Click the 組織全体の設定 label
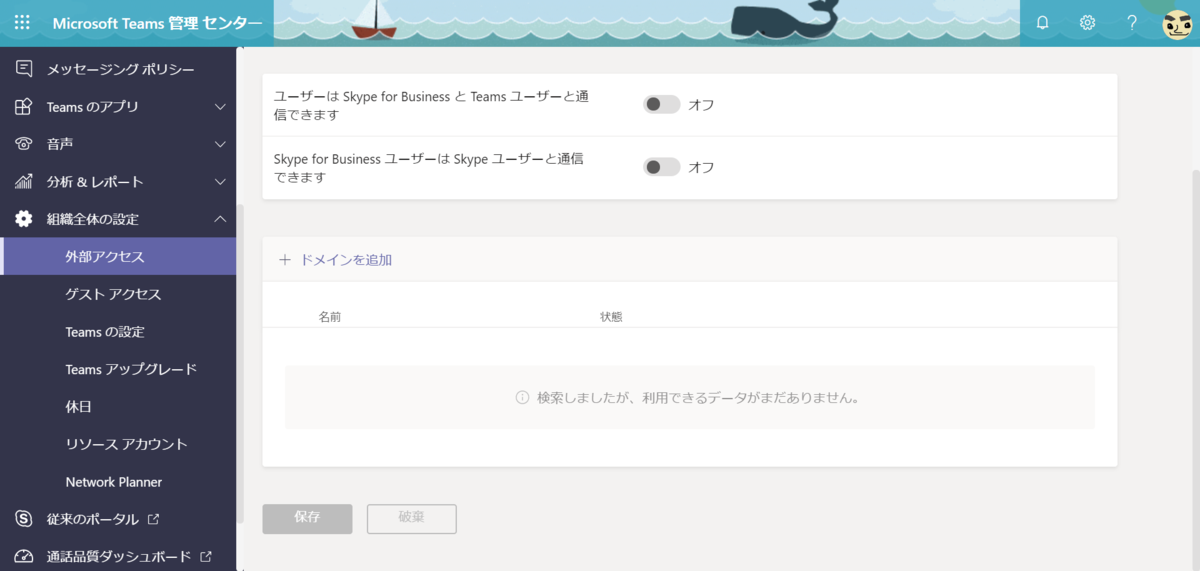 tap(92, 219)
